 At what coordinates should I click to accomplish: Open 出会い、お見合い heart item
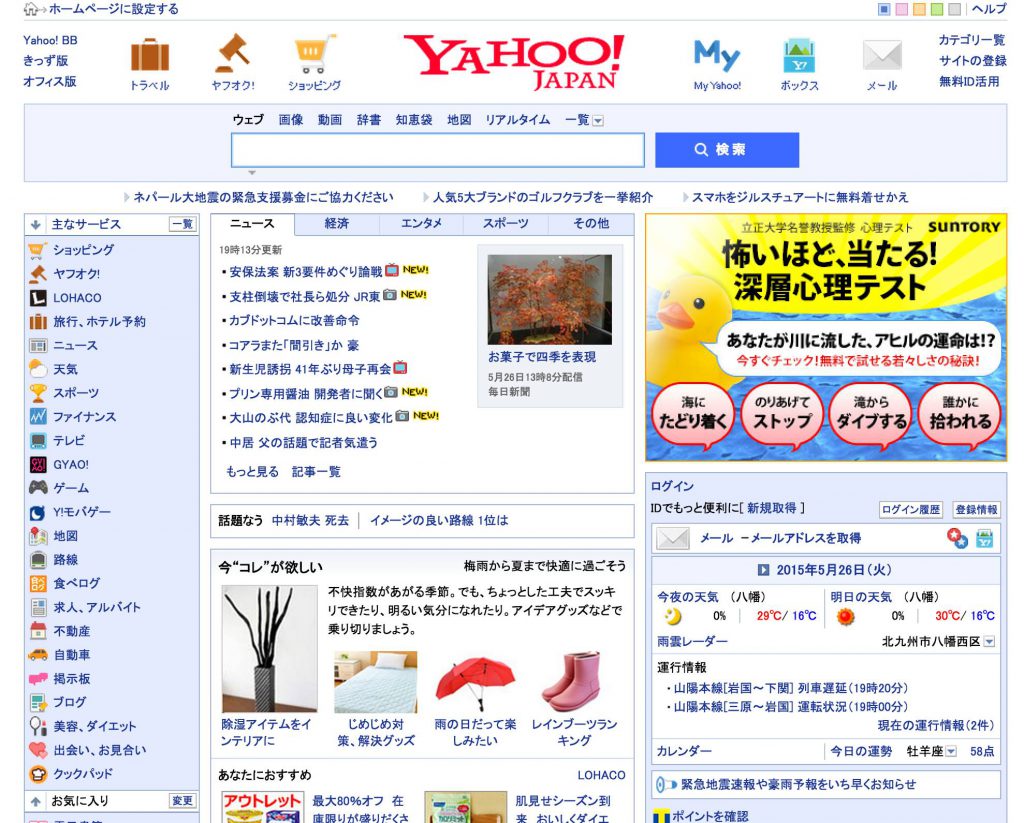click(x=100, y=750)
